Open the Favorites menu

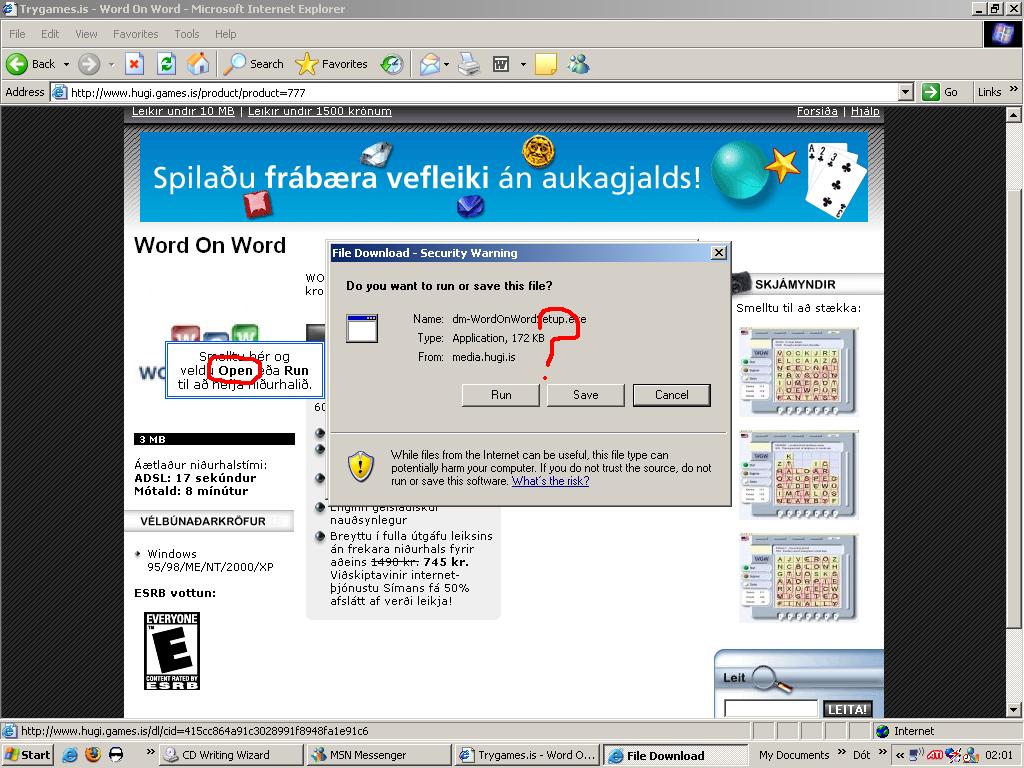pyautogui.click(x=135, y=34)
